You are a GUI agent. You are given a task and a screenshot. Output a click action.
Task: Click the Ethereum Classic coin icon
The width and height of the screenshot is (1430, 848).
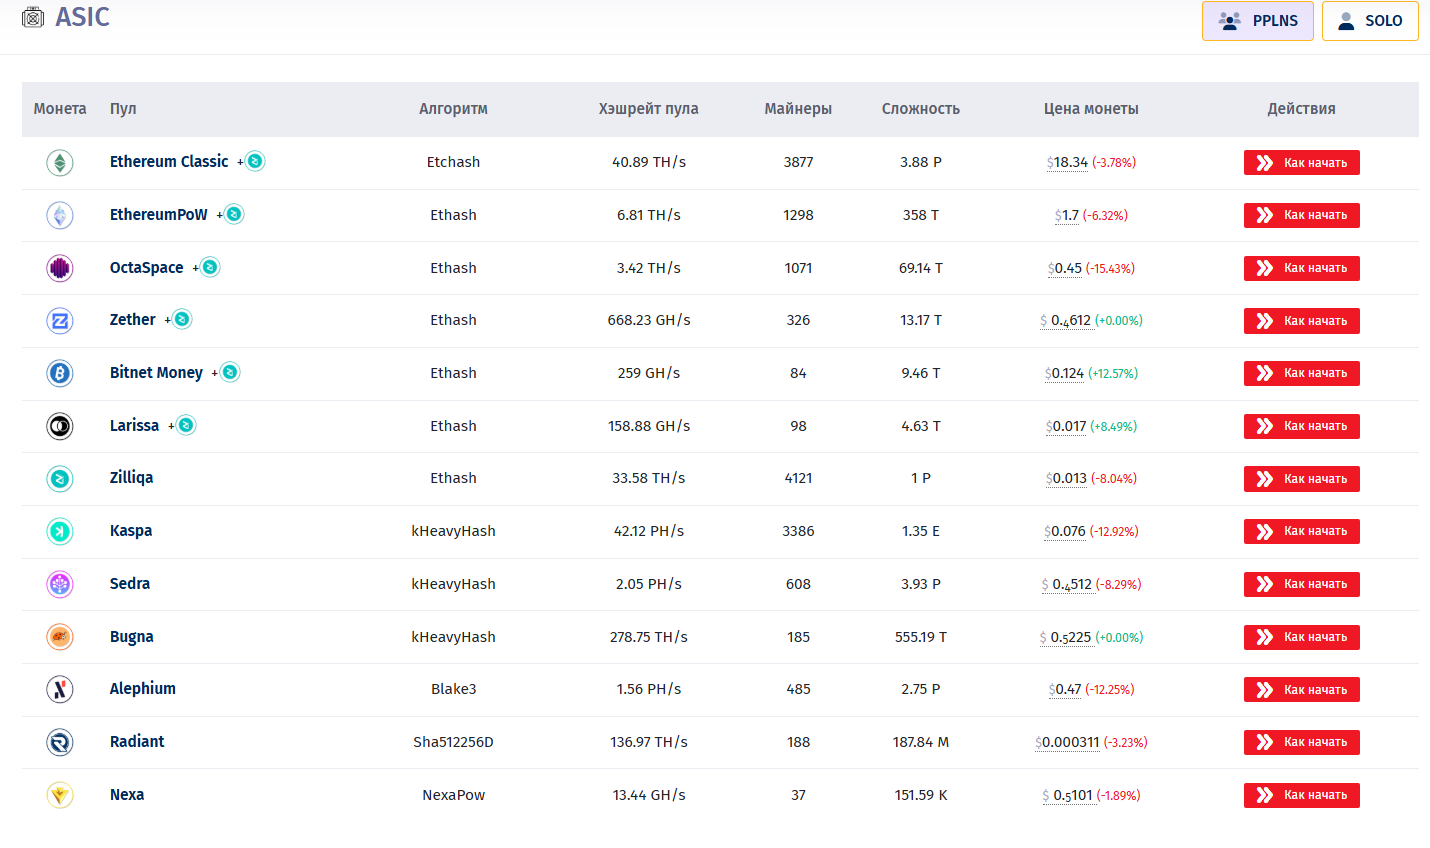[60, 162]
